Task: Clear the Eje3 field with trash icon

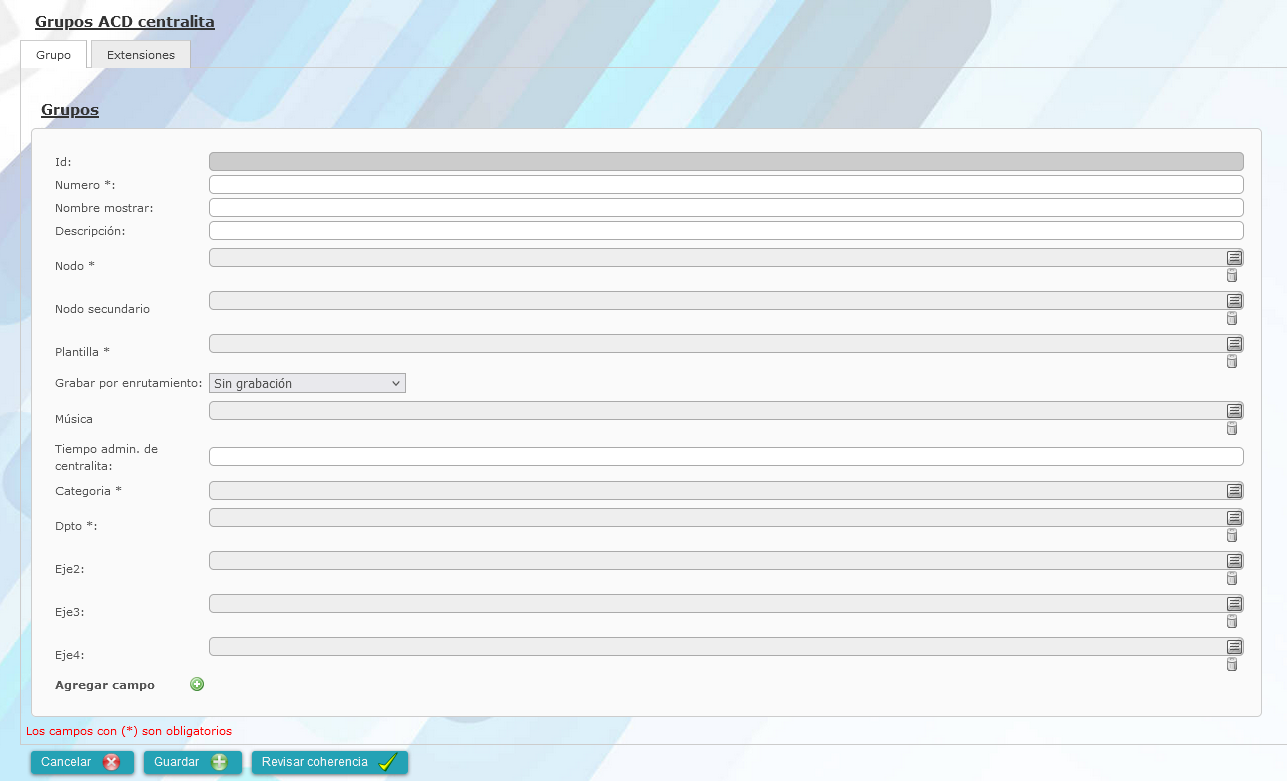Action: tap(1232, 621)
